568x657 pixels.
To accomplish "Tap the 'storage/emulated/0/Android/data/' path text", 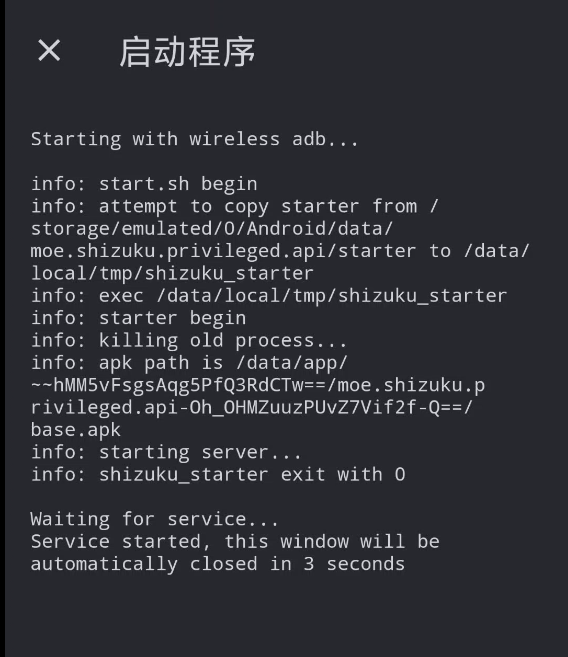I will tap(212, 229).
